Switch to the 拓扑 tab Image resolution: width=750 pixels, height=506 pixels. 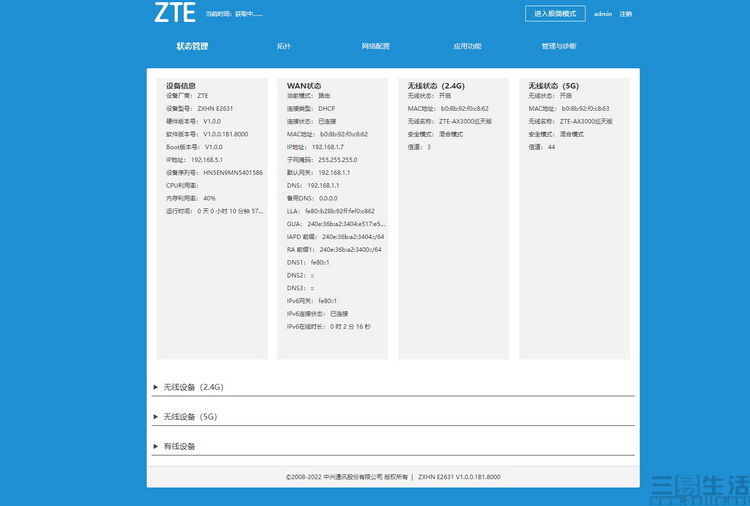click(x=284, y=46)
